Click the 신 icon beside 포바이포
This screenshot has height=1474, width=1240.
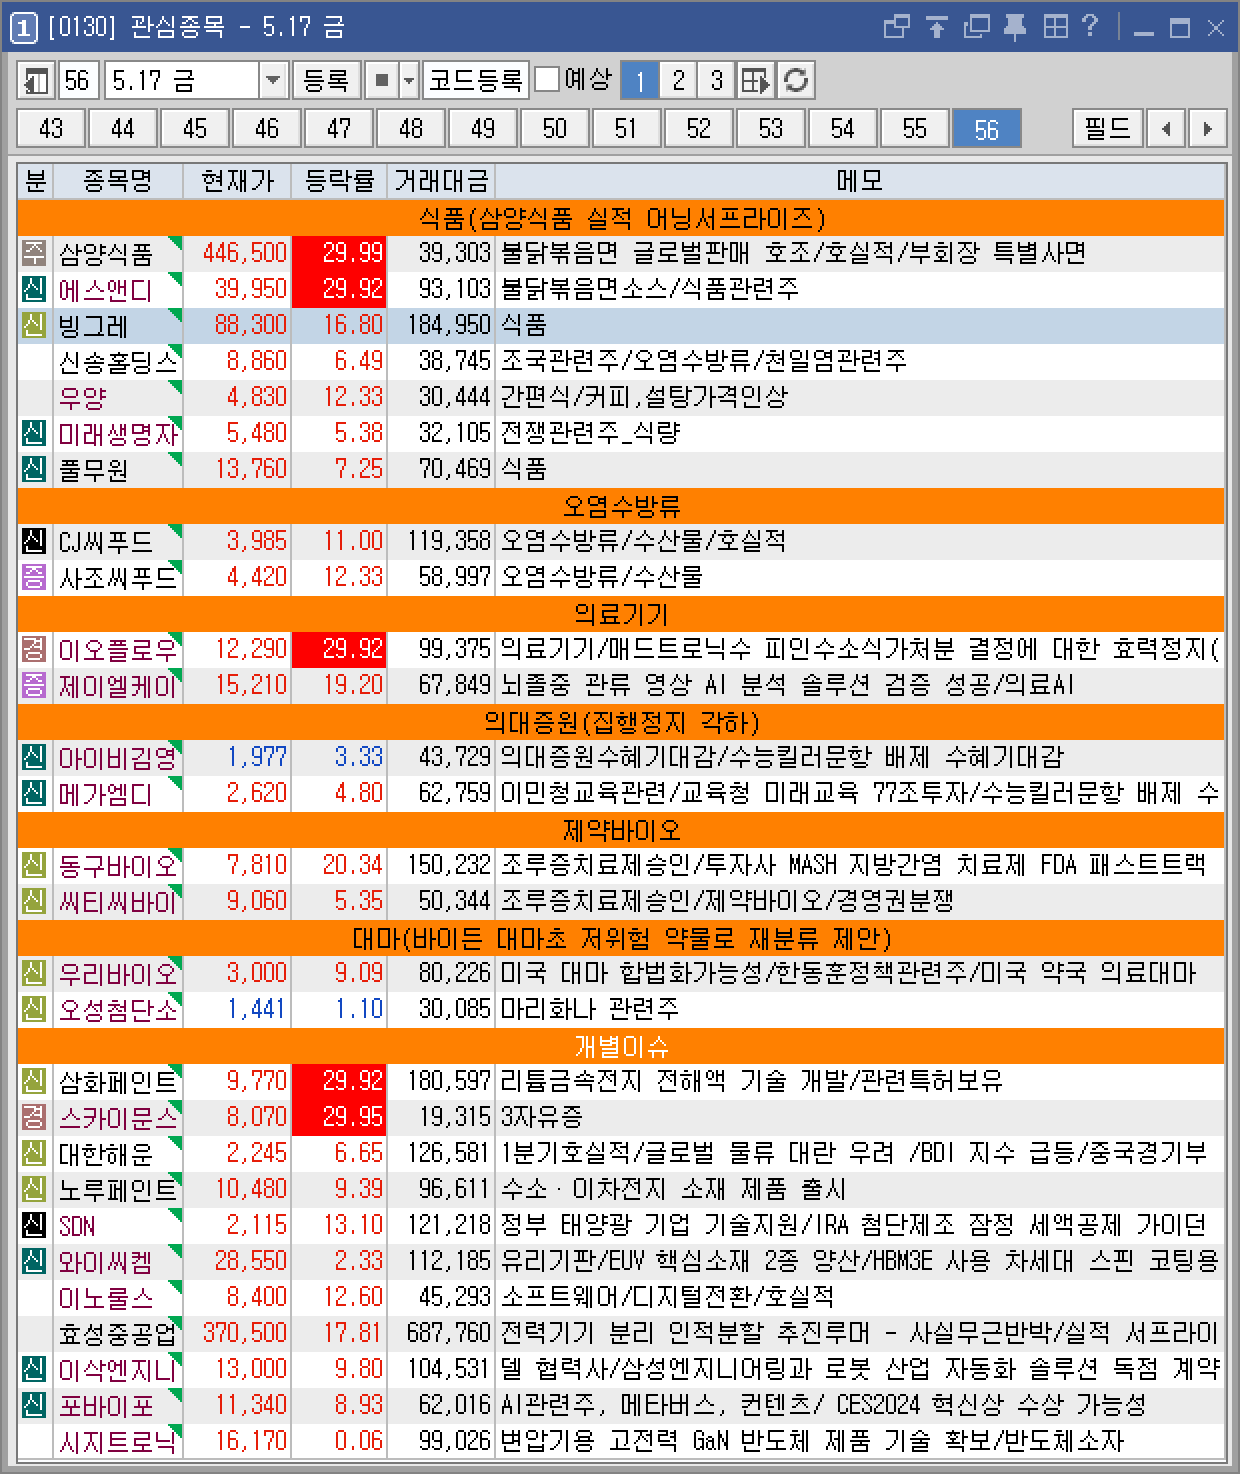click(x=34, y=1405)
